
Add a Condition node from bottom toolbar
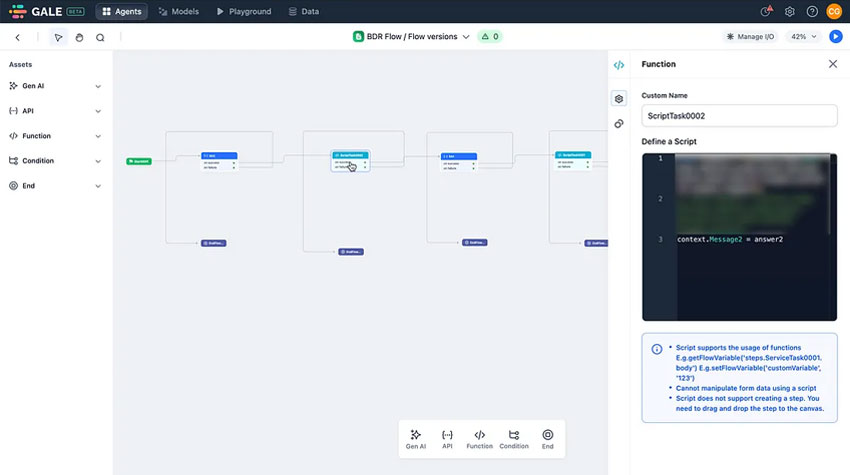[514, 439]
